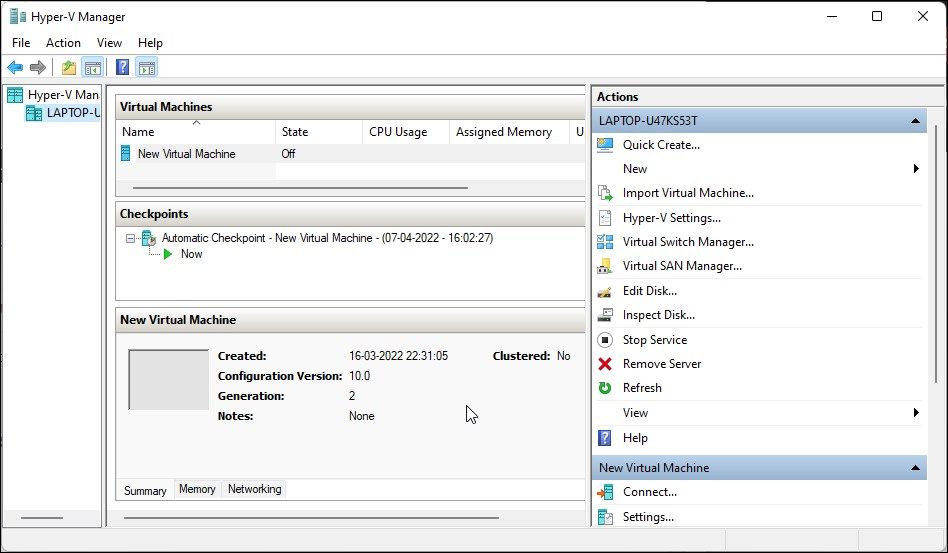Screen dimensions: 948x553
Task: Click the green Refresh icon
Action: click(x=605, y=388)
